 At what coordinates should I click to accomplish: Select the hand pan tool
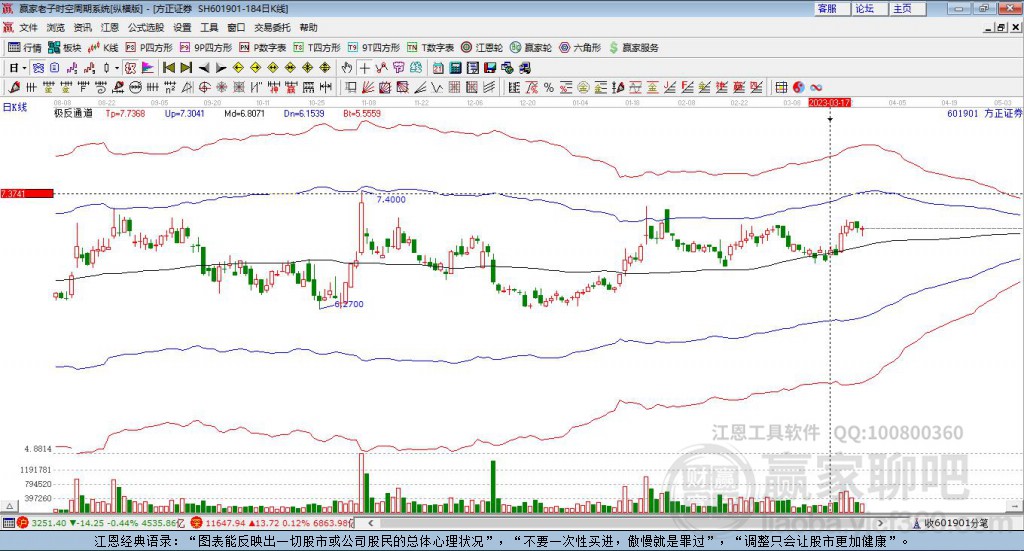click(x=347, y=68)
